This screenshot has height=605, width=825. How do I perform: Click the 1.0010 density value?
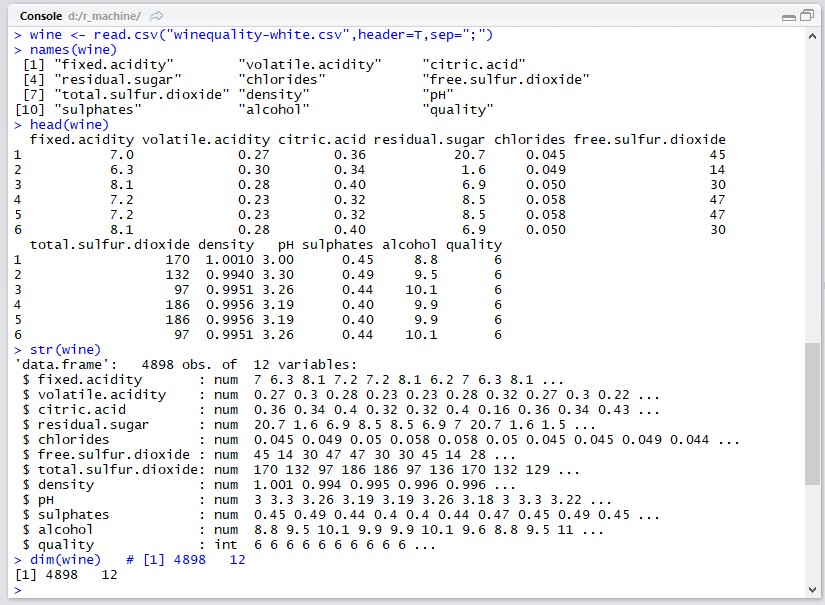(229, 260)
